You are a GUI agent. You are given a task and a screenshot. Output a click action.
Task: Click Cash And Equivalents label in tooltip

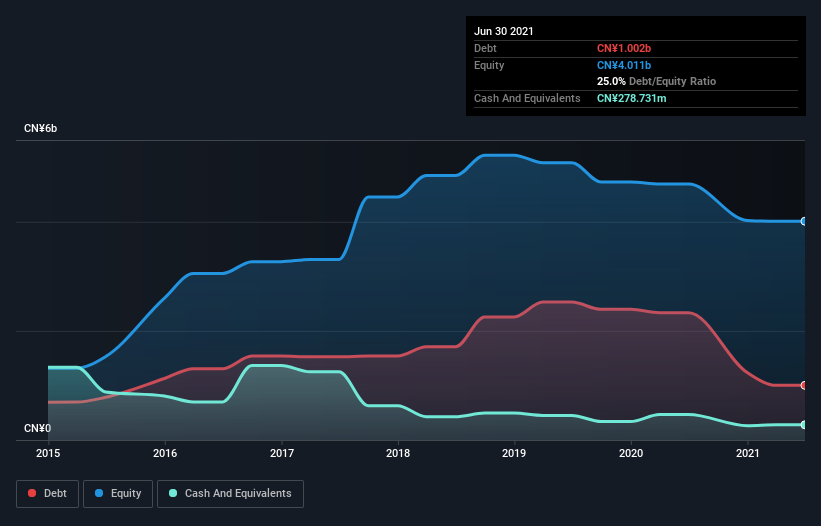527,98
